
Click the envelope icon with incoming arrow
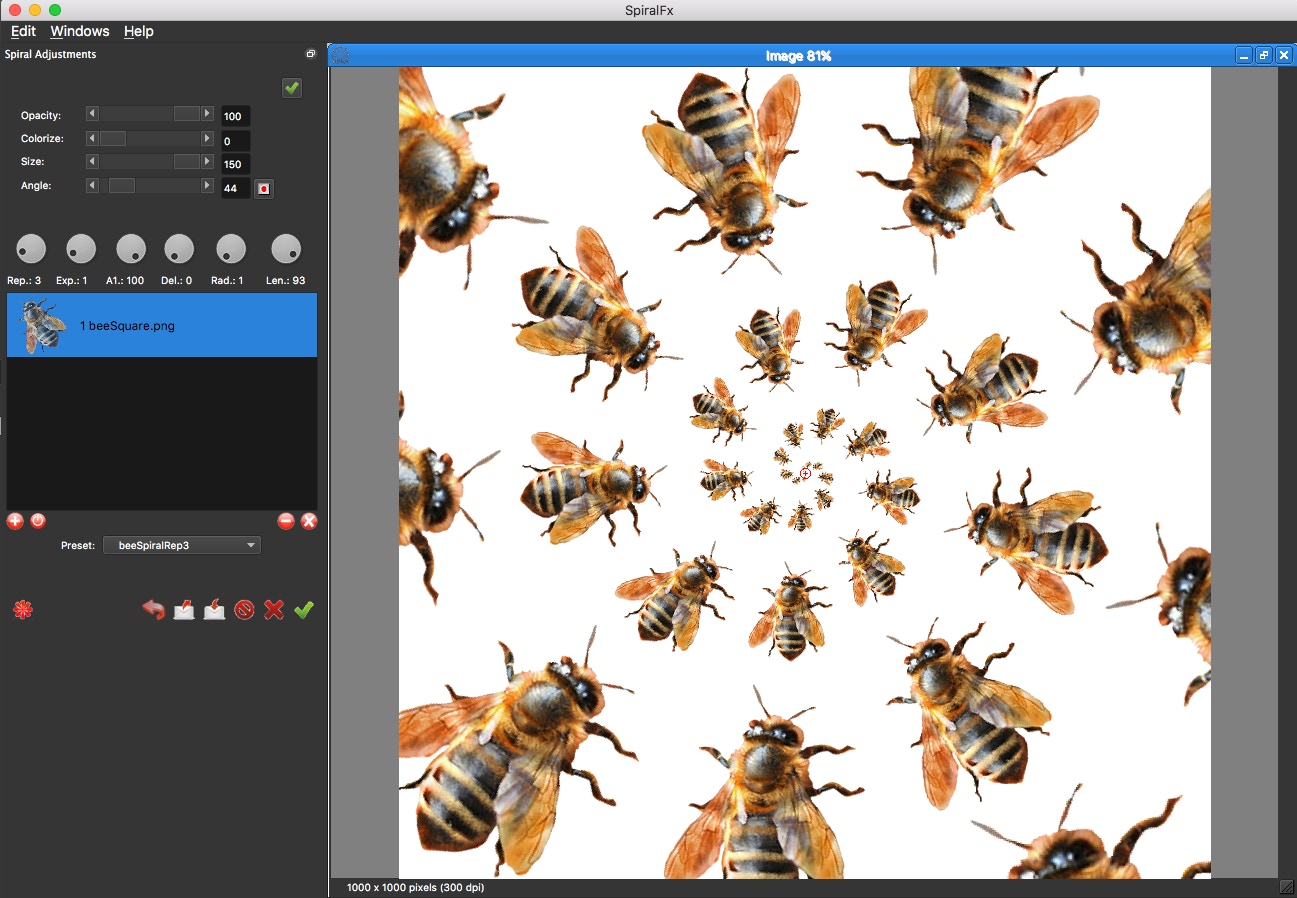pyautogui.click(x=214, y=610)
